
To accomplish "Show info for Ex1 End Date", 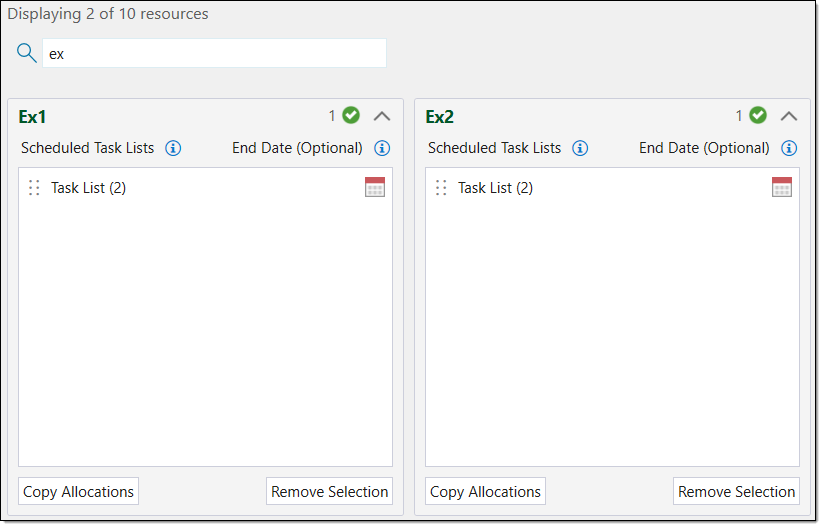I will [382, 148].
